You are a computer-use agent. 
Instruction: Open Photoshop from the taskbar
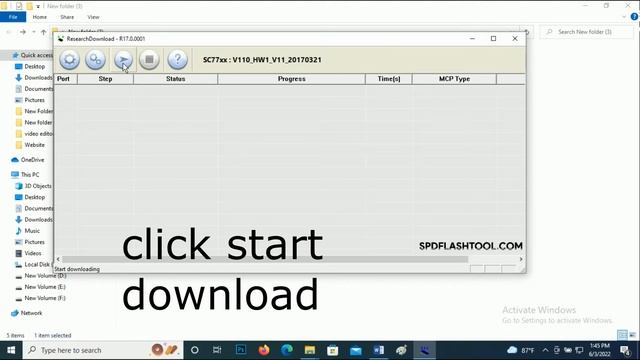(x=241, y=350)
